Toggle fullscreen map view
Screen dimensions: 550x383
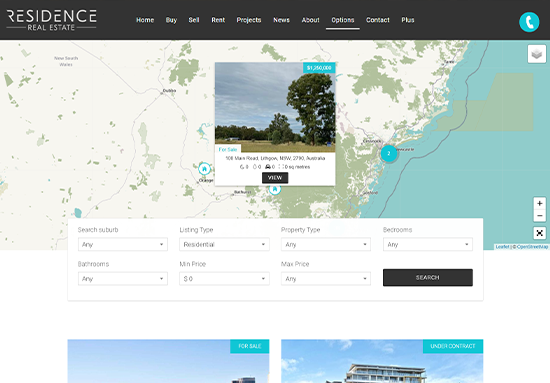point(539,233)
